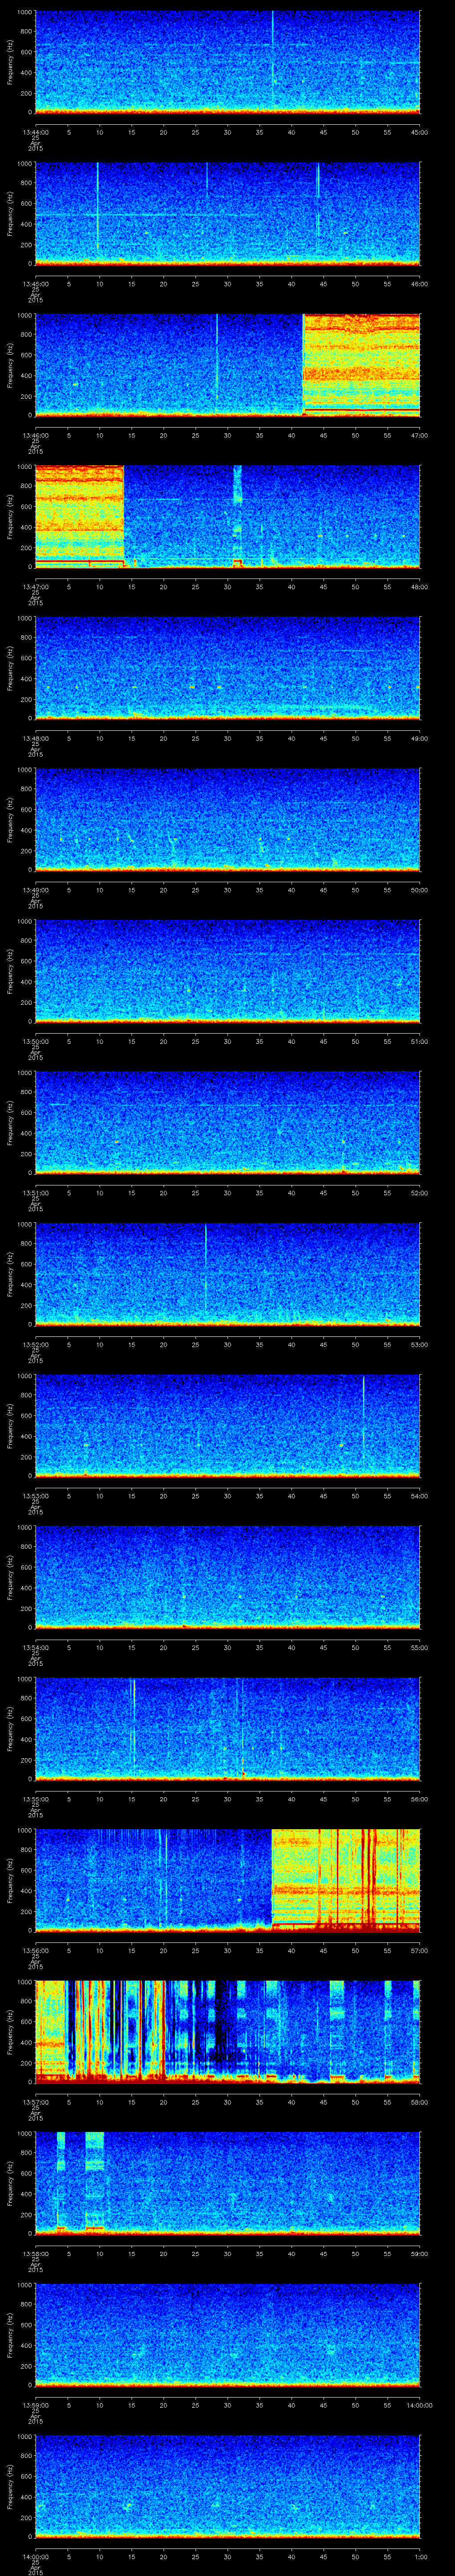Select the 13:55:00 time axis label
Screen dimensions: 455x2576
35,1799
